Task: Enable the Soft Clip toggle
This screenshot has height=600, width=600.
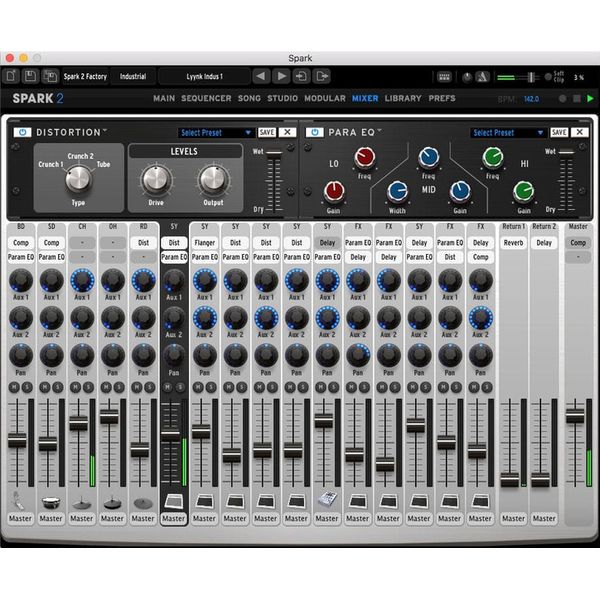Action: point(548,77)
